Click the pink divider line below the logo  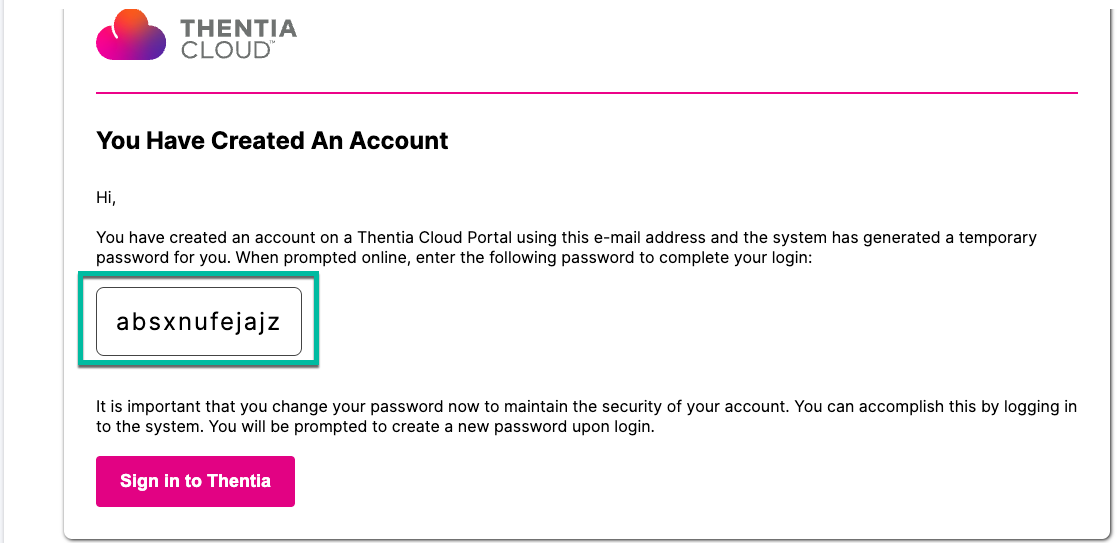pyautogui.click(x=587, y=93)
